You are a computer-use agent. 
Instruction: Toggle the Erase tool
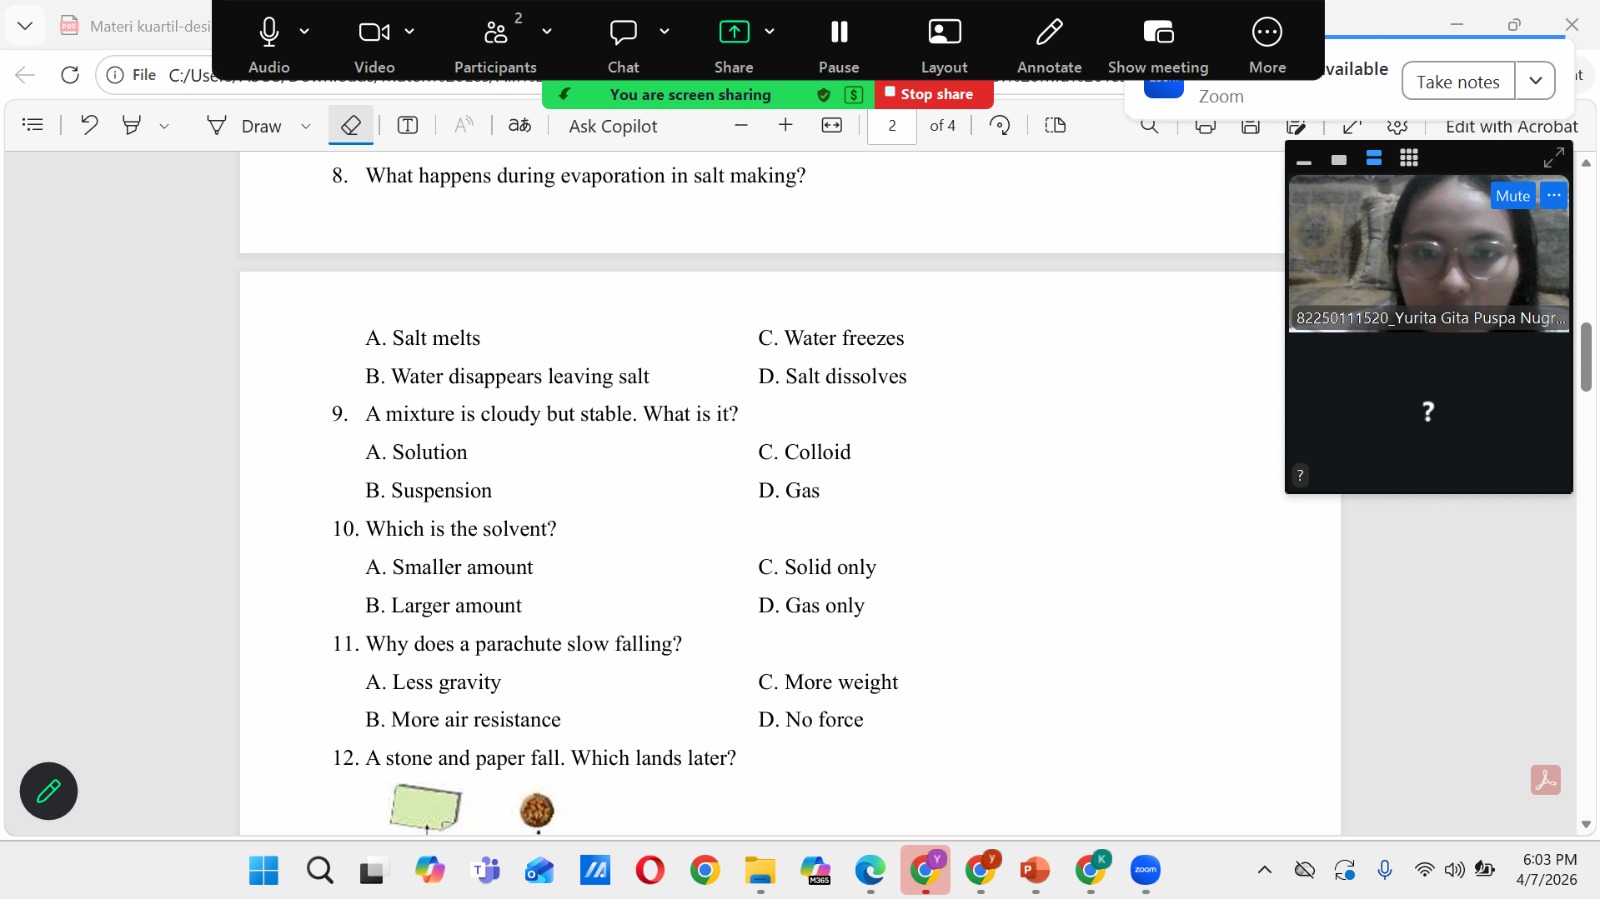351,125
